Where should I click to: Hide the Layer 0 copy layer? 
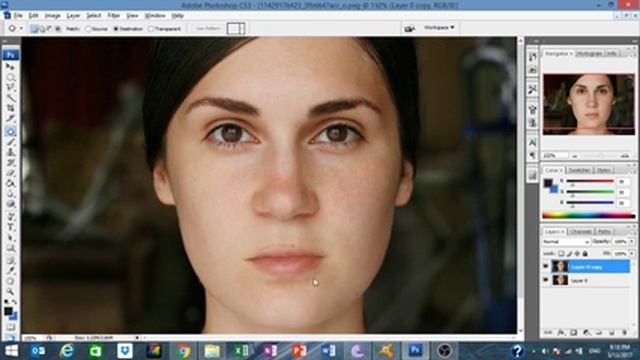pos(546,267)
